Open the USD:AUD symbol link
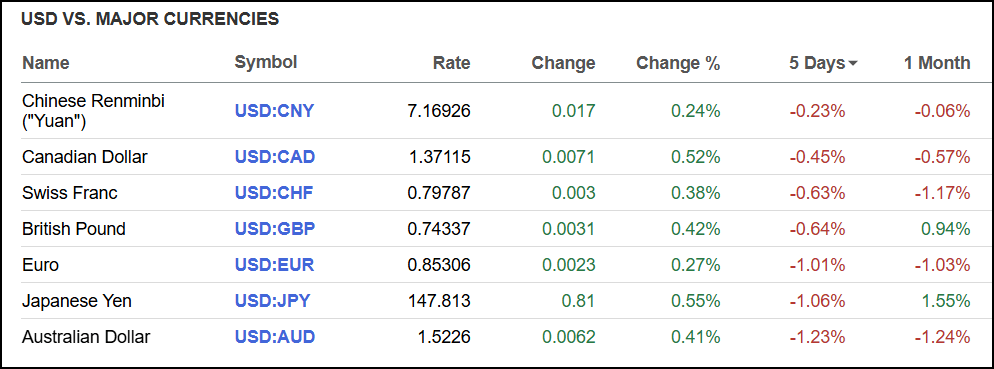994x369 pixels. (275, 337)
